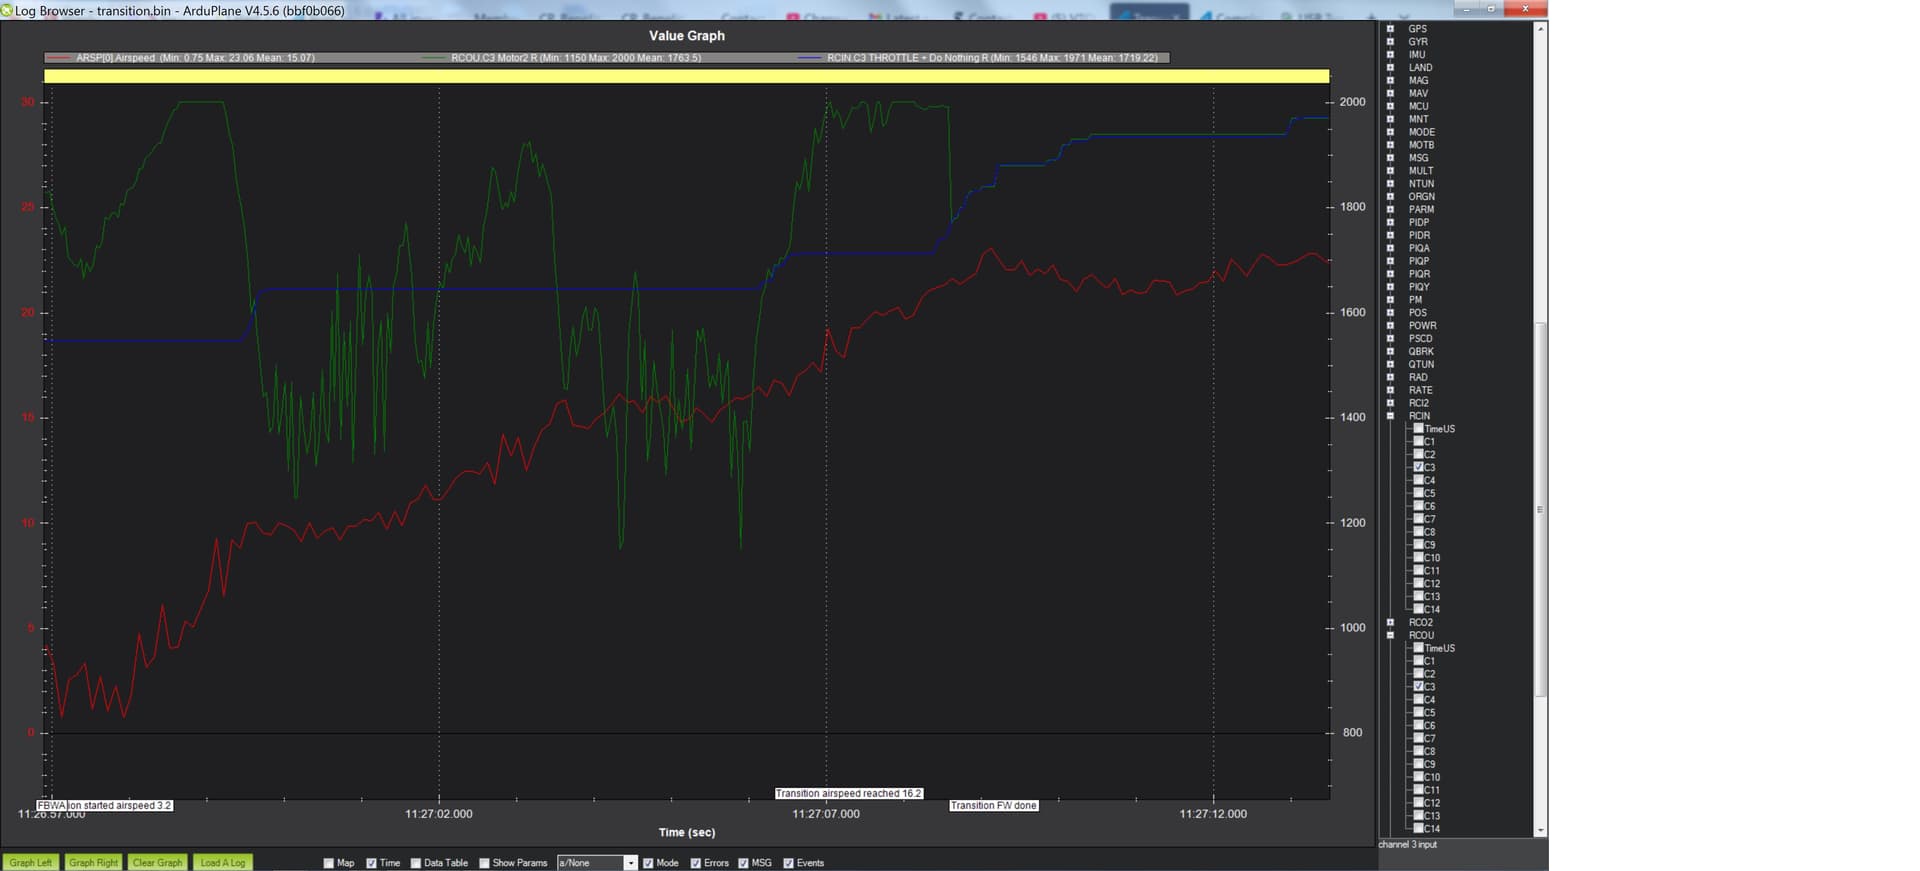Click the tree scrollbar up arrow
The width and height of the screenshot is (1920, 871).
[1541, 28]
